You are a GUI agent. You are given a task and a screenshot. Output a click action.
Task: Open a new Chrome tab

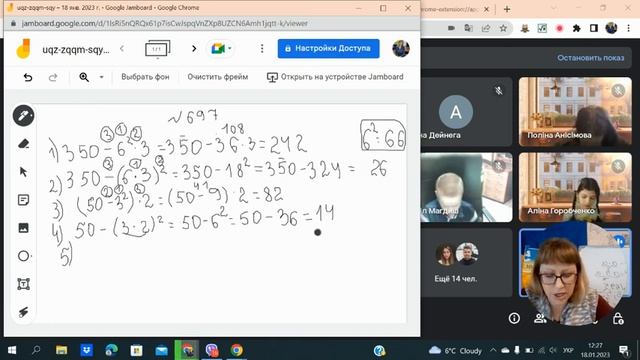coord(507,9)
